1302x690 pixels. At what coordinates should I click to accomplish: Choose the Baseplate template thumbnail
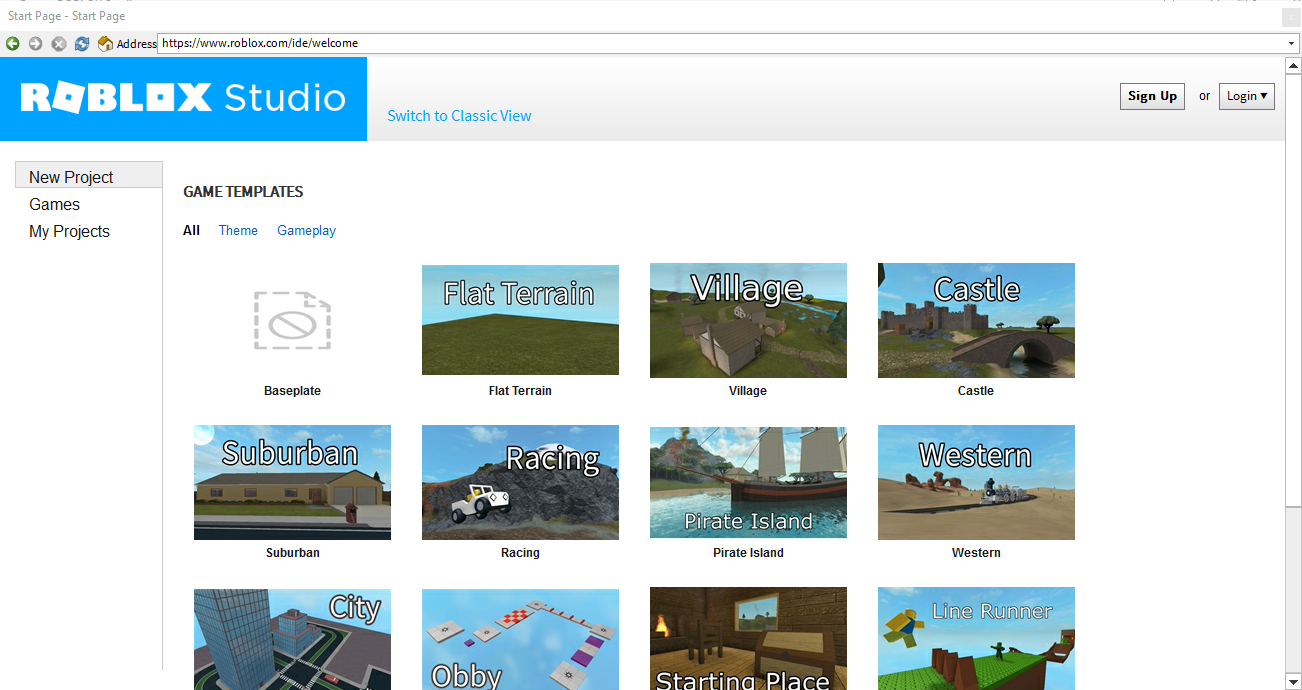[x=292, y=320]
